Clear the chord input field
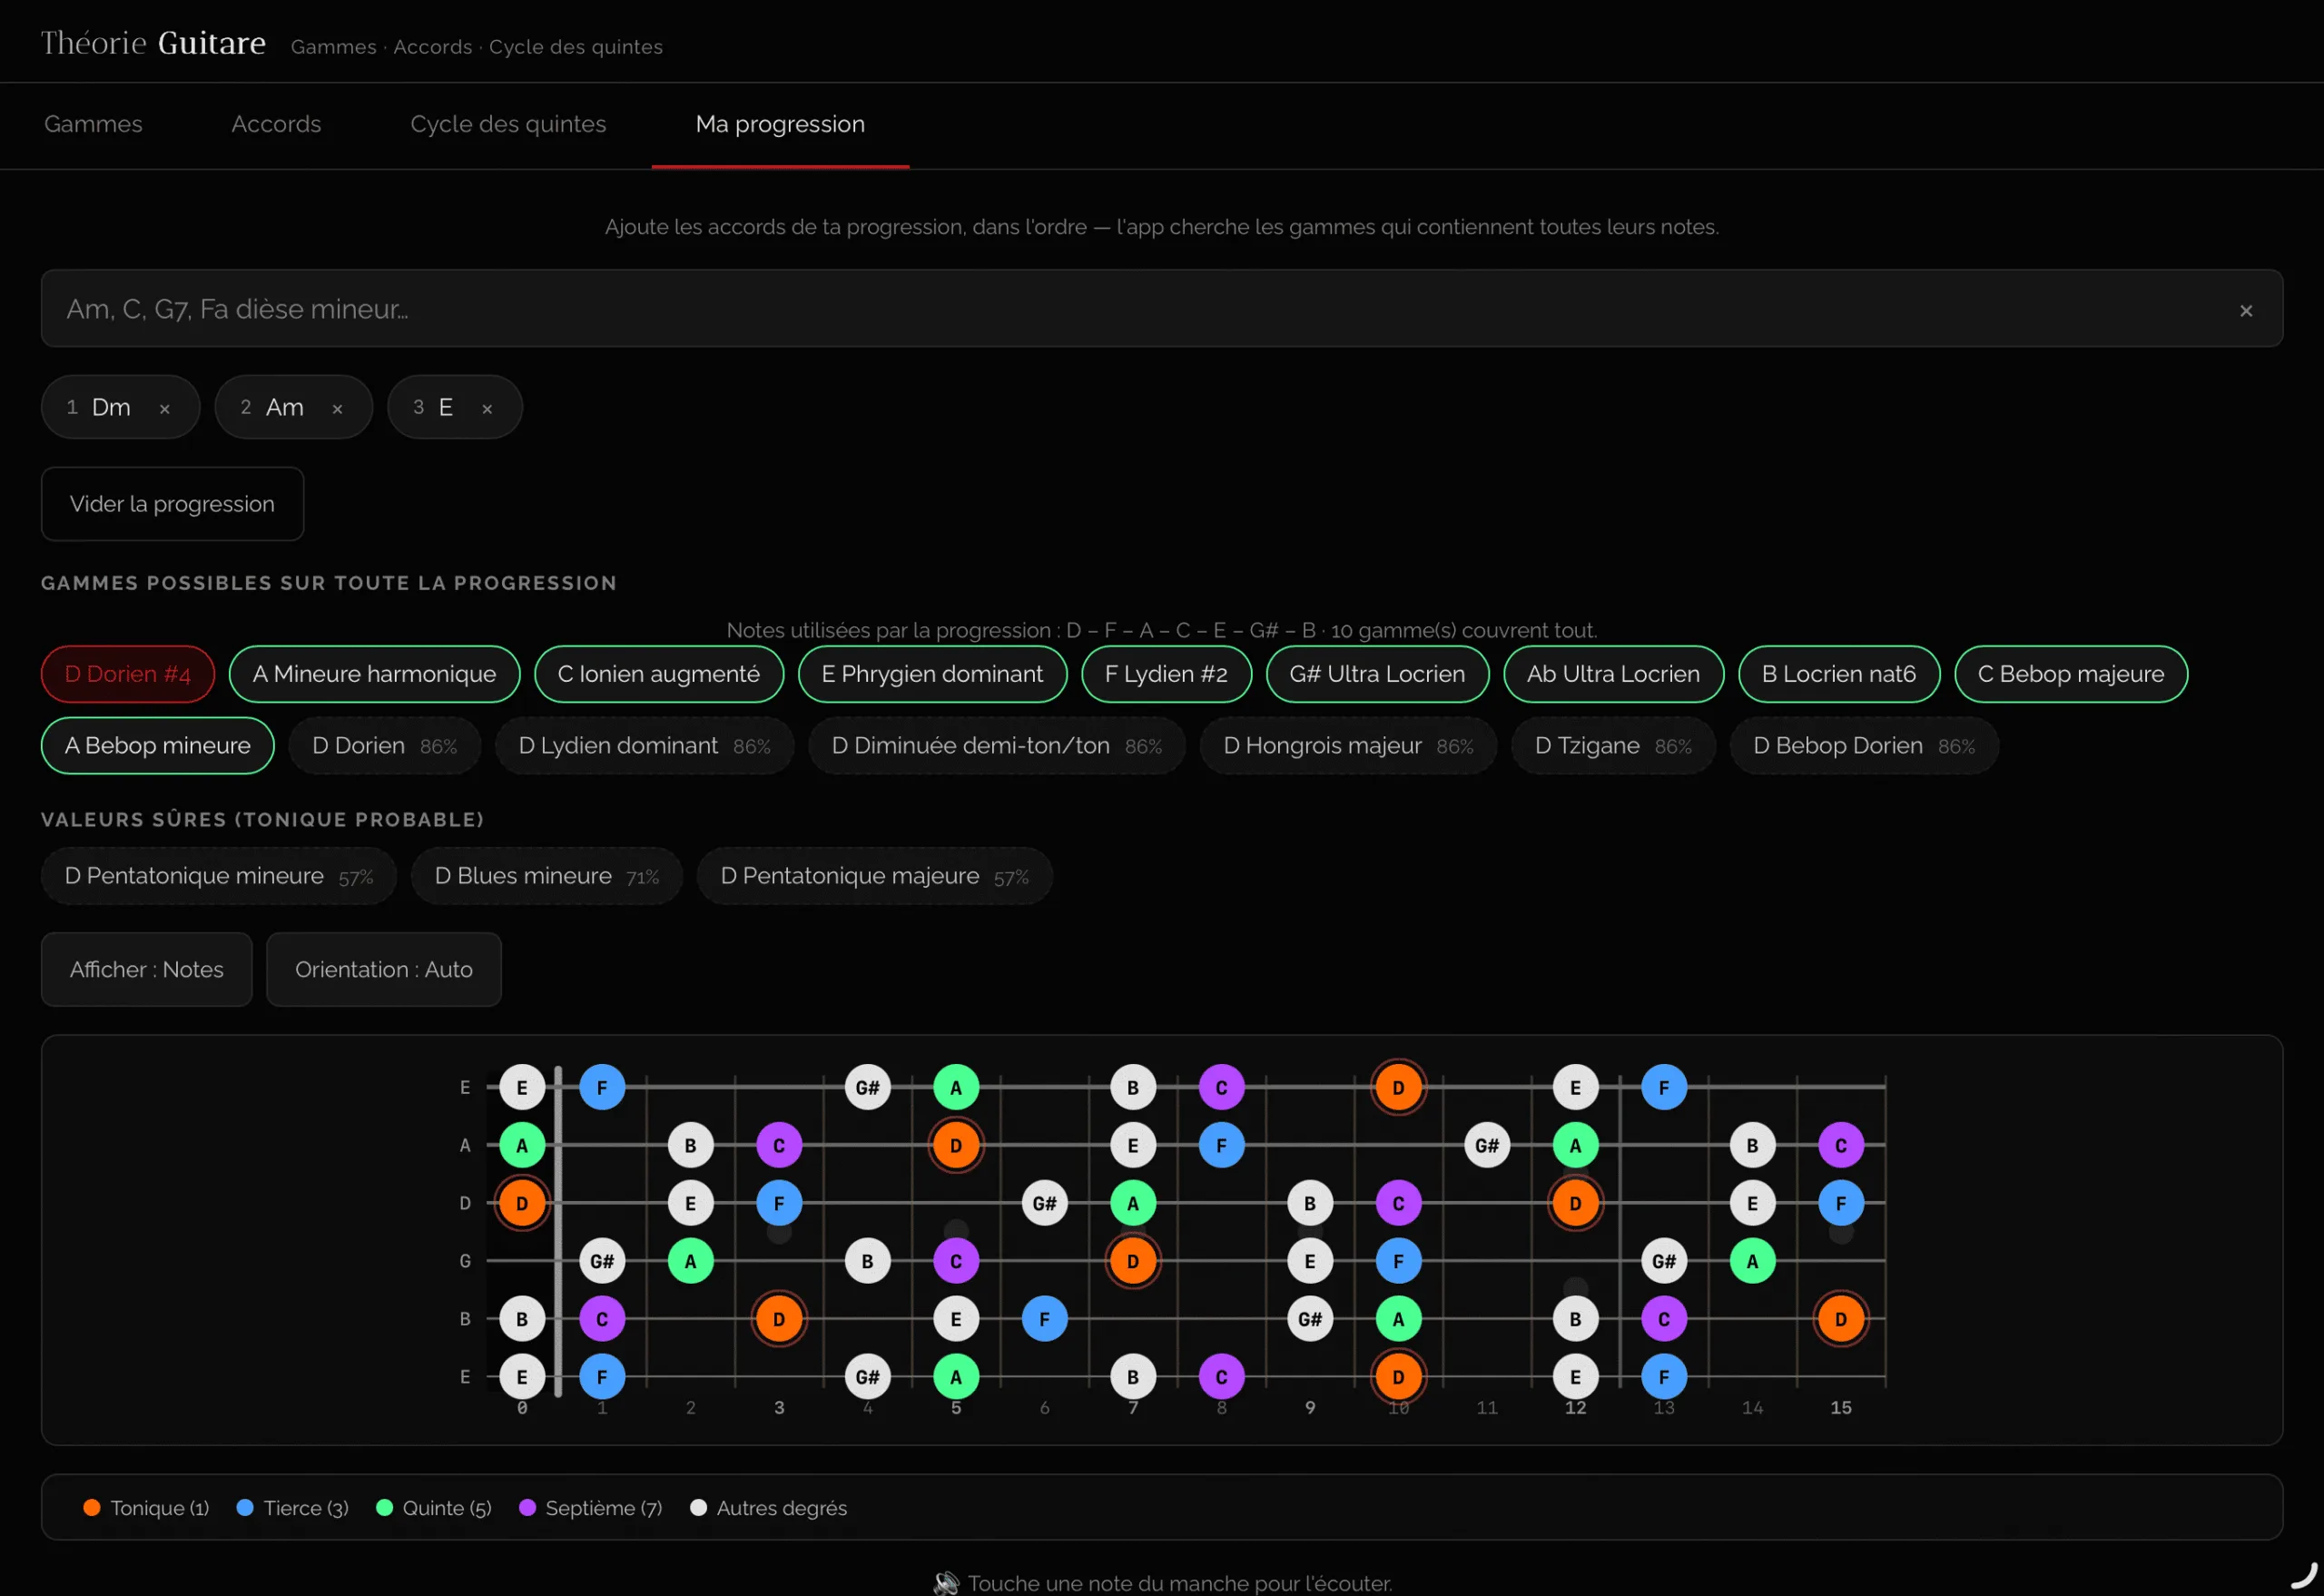The height and width of the screenshot is (1596, 2324). click(x=2246, y=310)
